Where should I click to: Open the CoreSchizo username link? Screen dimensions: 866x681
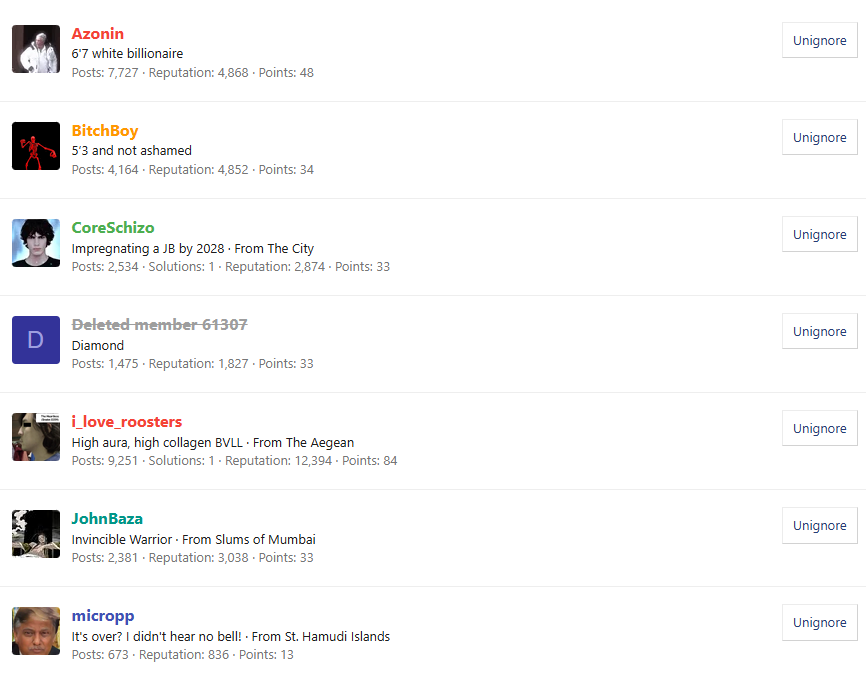[x=113, y=228]
